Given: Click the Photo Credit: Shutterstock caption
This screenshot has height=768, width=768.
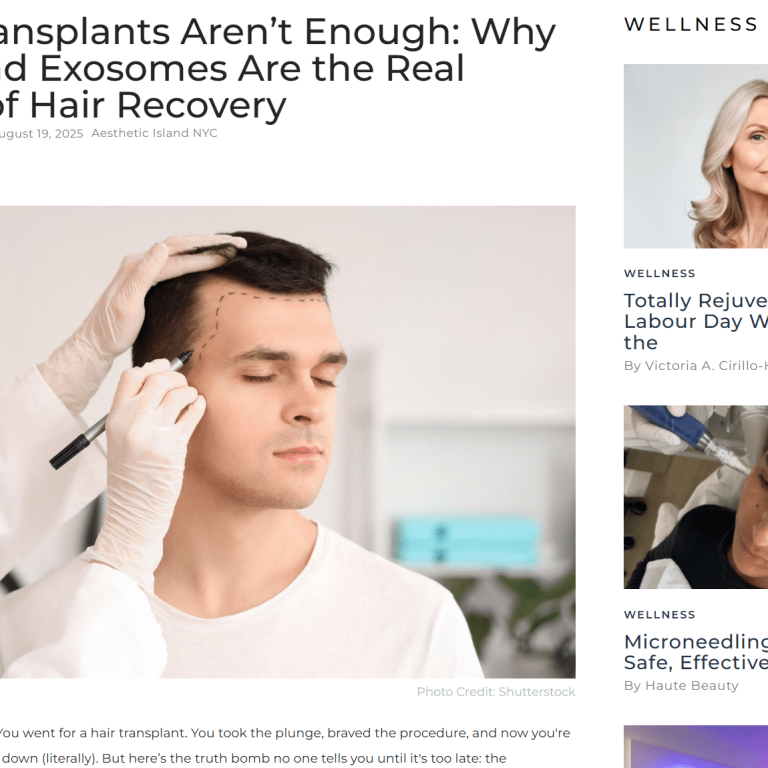Looking at the screenshot, I should pos(496,692).
